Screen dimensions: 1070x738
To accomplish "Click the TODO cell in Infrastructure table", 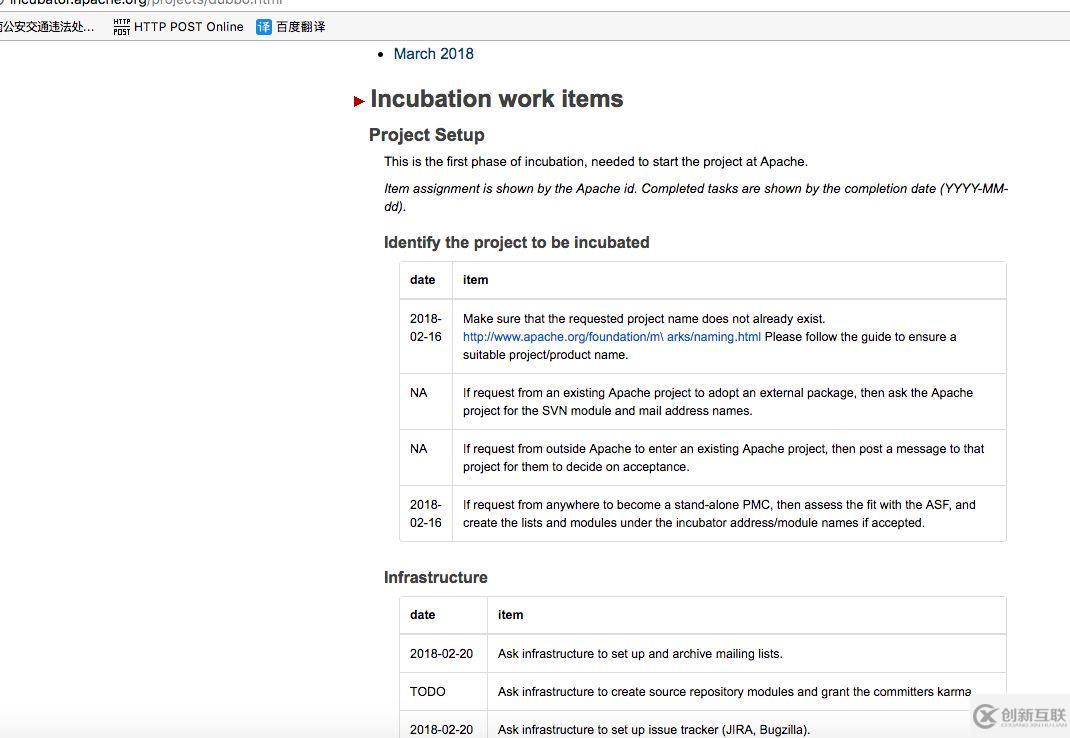I will coord(427,691).
